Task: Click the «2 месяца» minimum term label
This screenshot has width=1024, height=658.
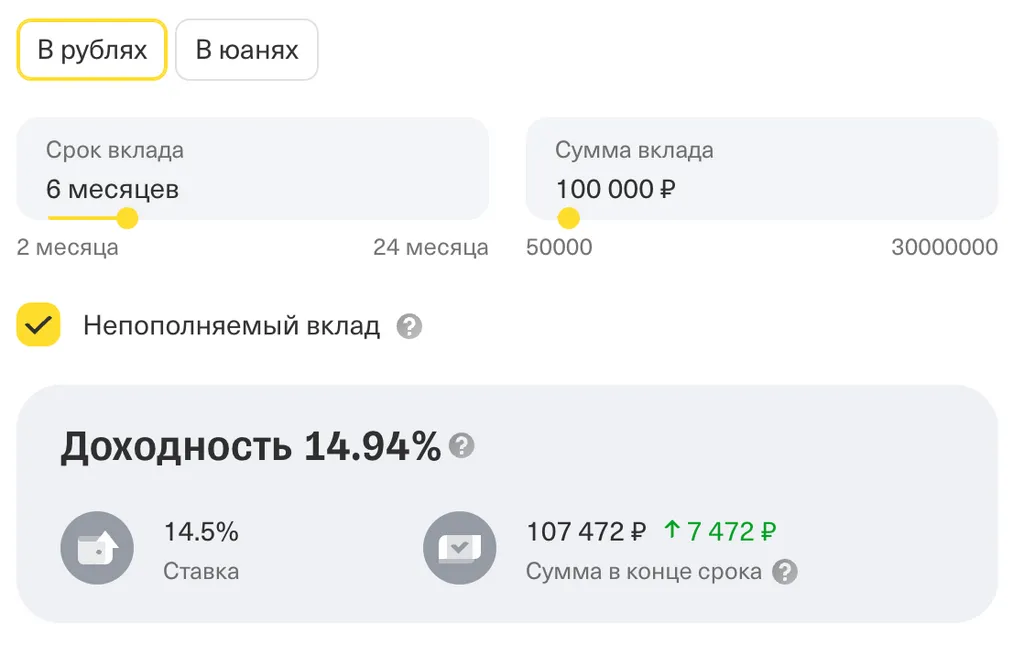Action: pyautogui.click(x=68, y=247)
